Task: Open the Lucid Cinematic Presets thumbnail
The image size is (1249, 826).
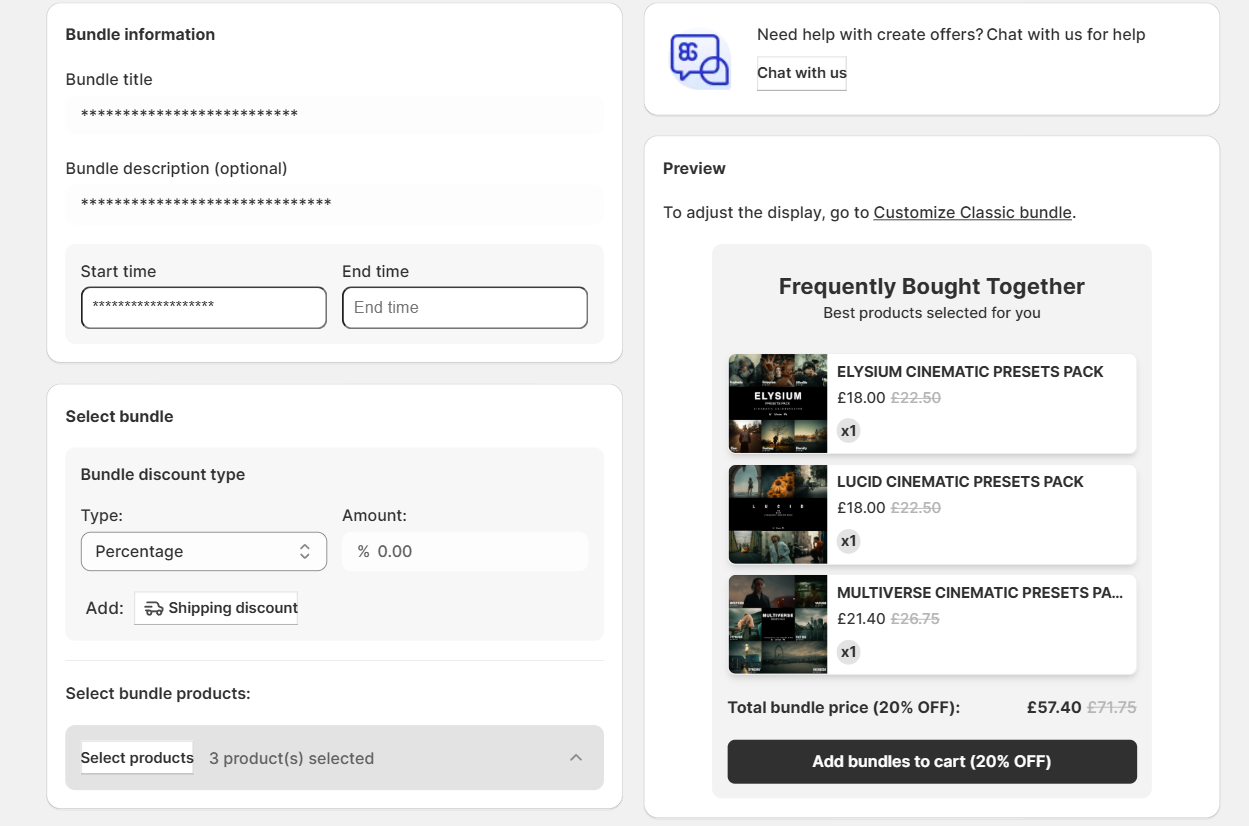Action: (x=778, y=514)
